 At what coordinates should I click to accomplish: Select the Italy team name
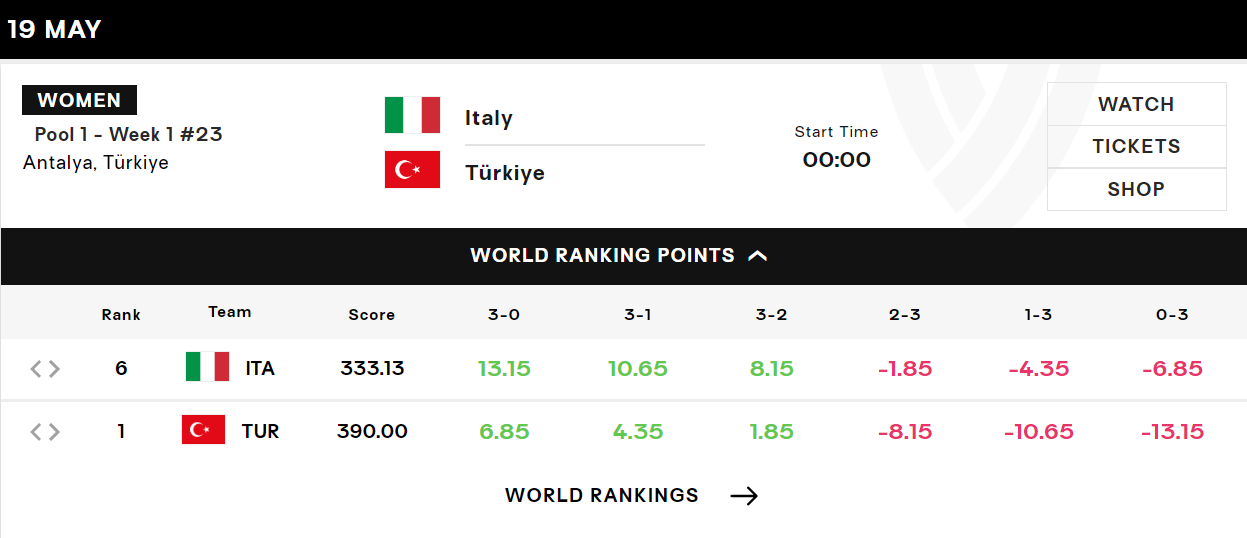(x=489, y=118)
